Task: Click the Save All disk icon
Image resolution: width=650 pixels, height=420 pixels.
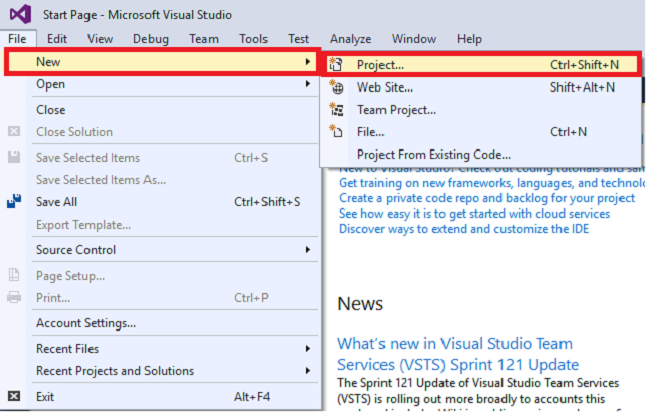Action: (14, 201)
